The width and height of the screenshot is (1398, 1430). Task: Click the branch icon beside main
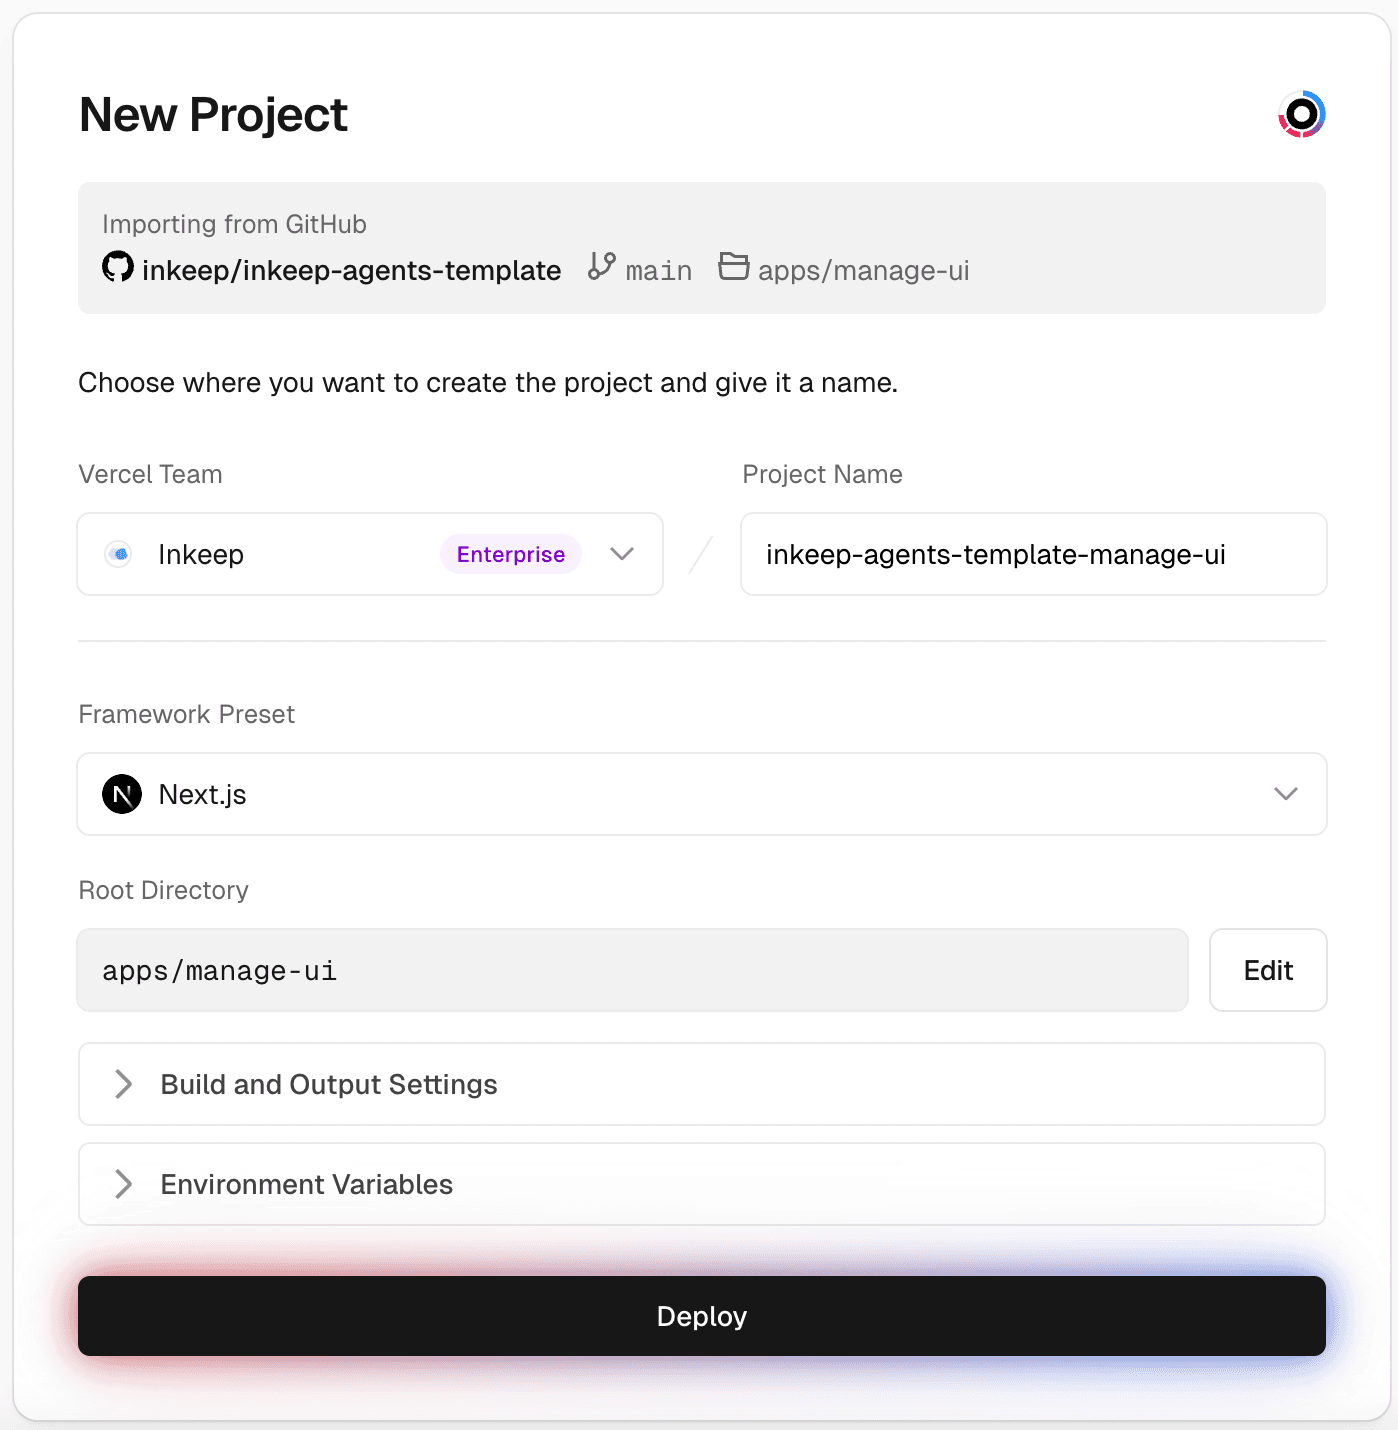coord(600,268)
